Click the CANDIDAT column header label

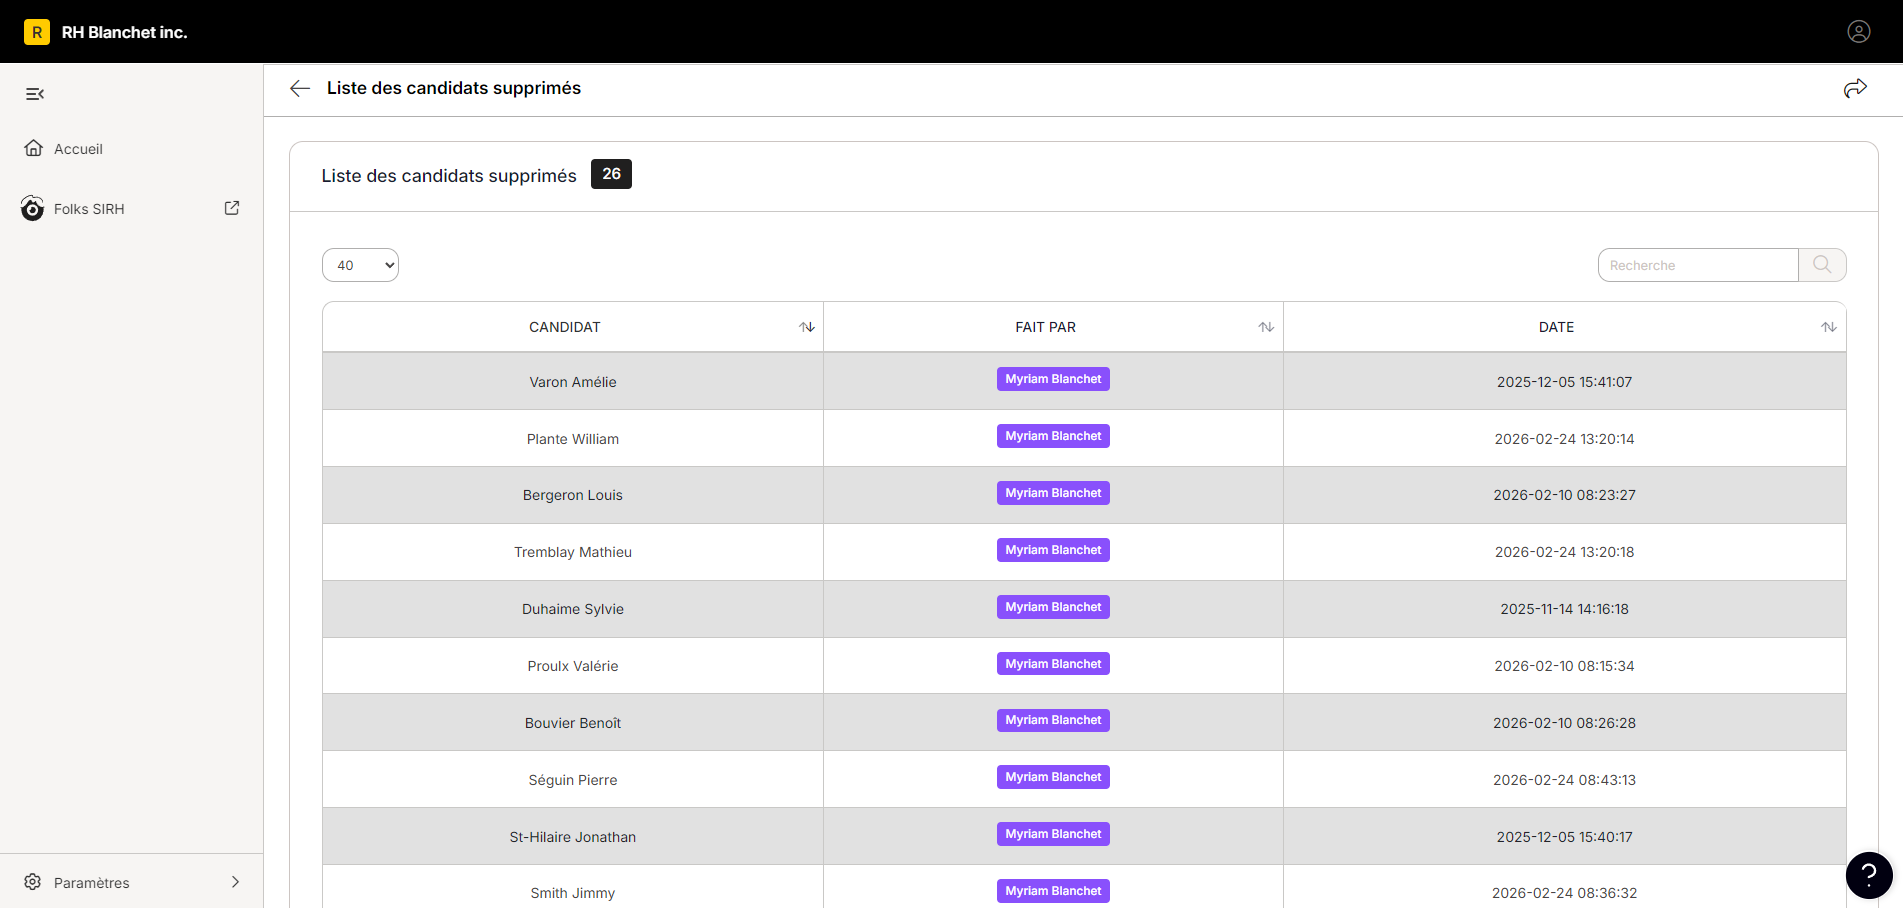pos(565,327)
